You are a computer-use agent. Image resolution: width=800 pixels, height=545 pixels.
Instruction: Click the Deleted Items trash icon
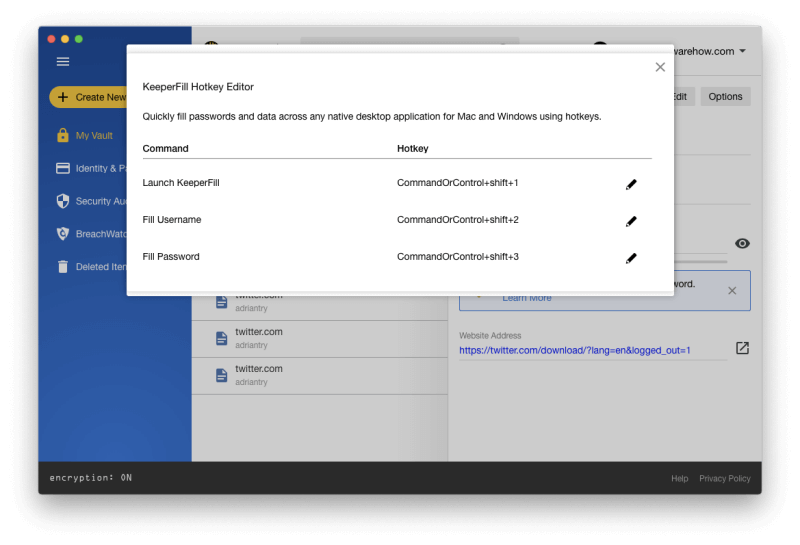tap(63, 266)
